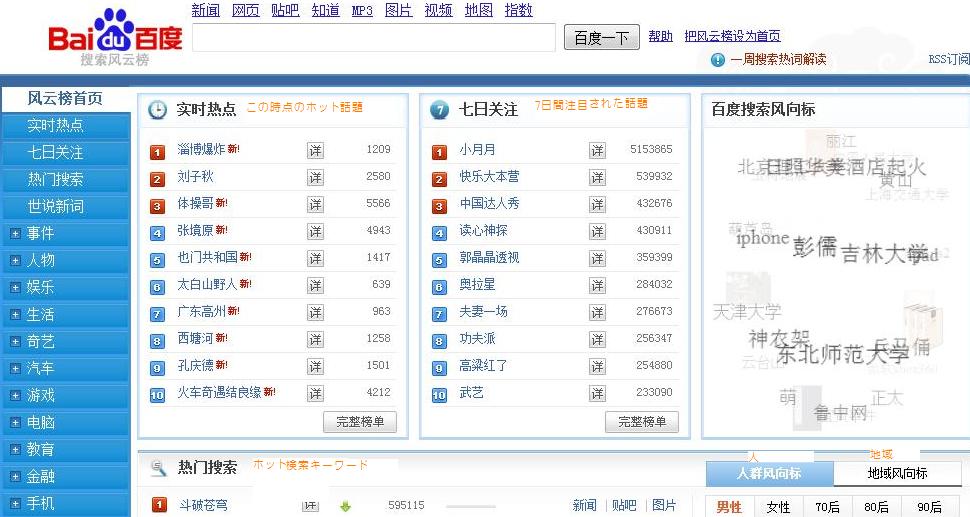Select 世说新词 in the sidebar

[65, 207]
